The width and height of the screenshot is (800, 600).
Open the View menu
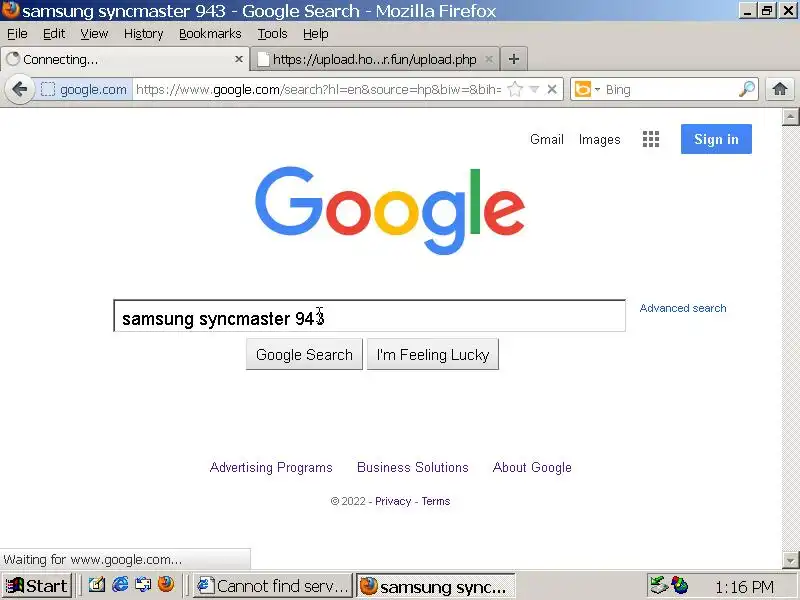coord(94,34)
